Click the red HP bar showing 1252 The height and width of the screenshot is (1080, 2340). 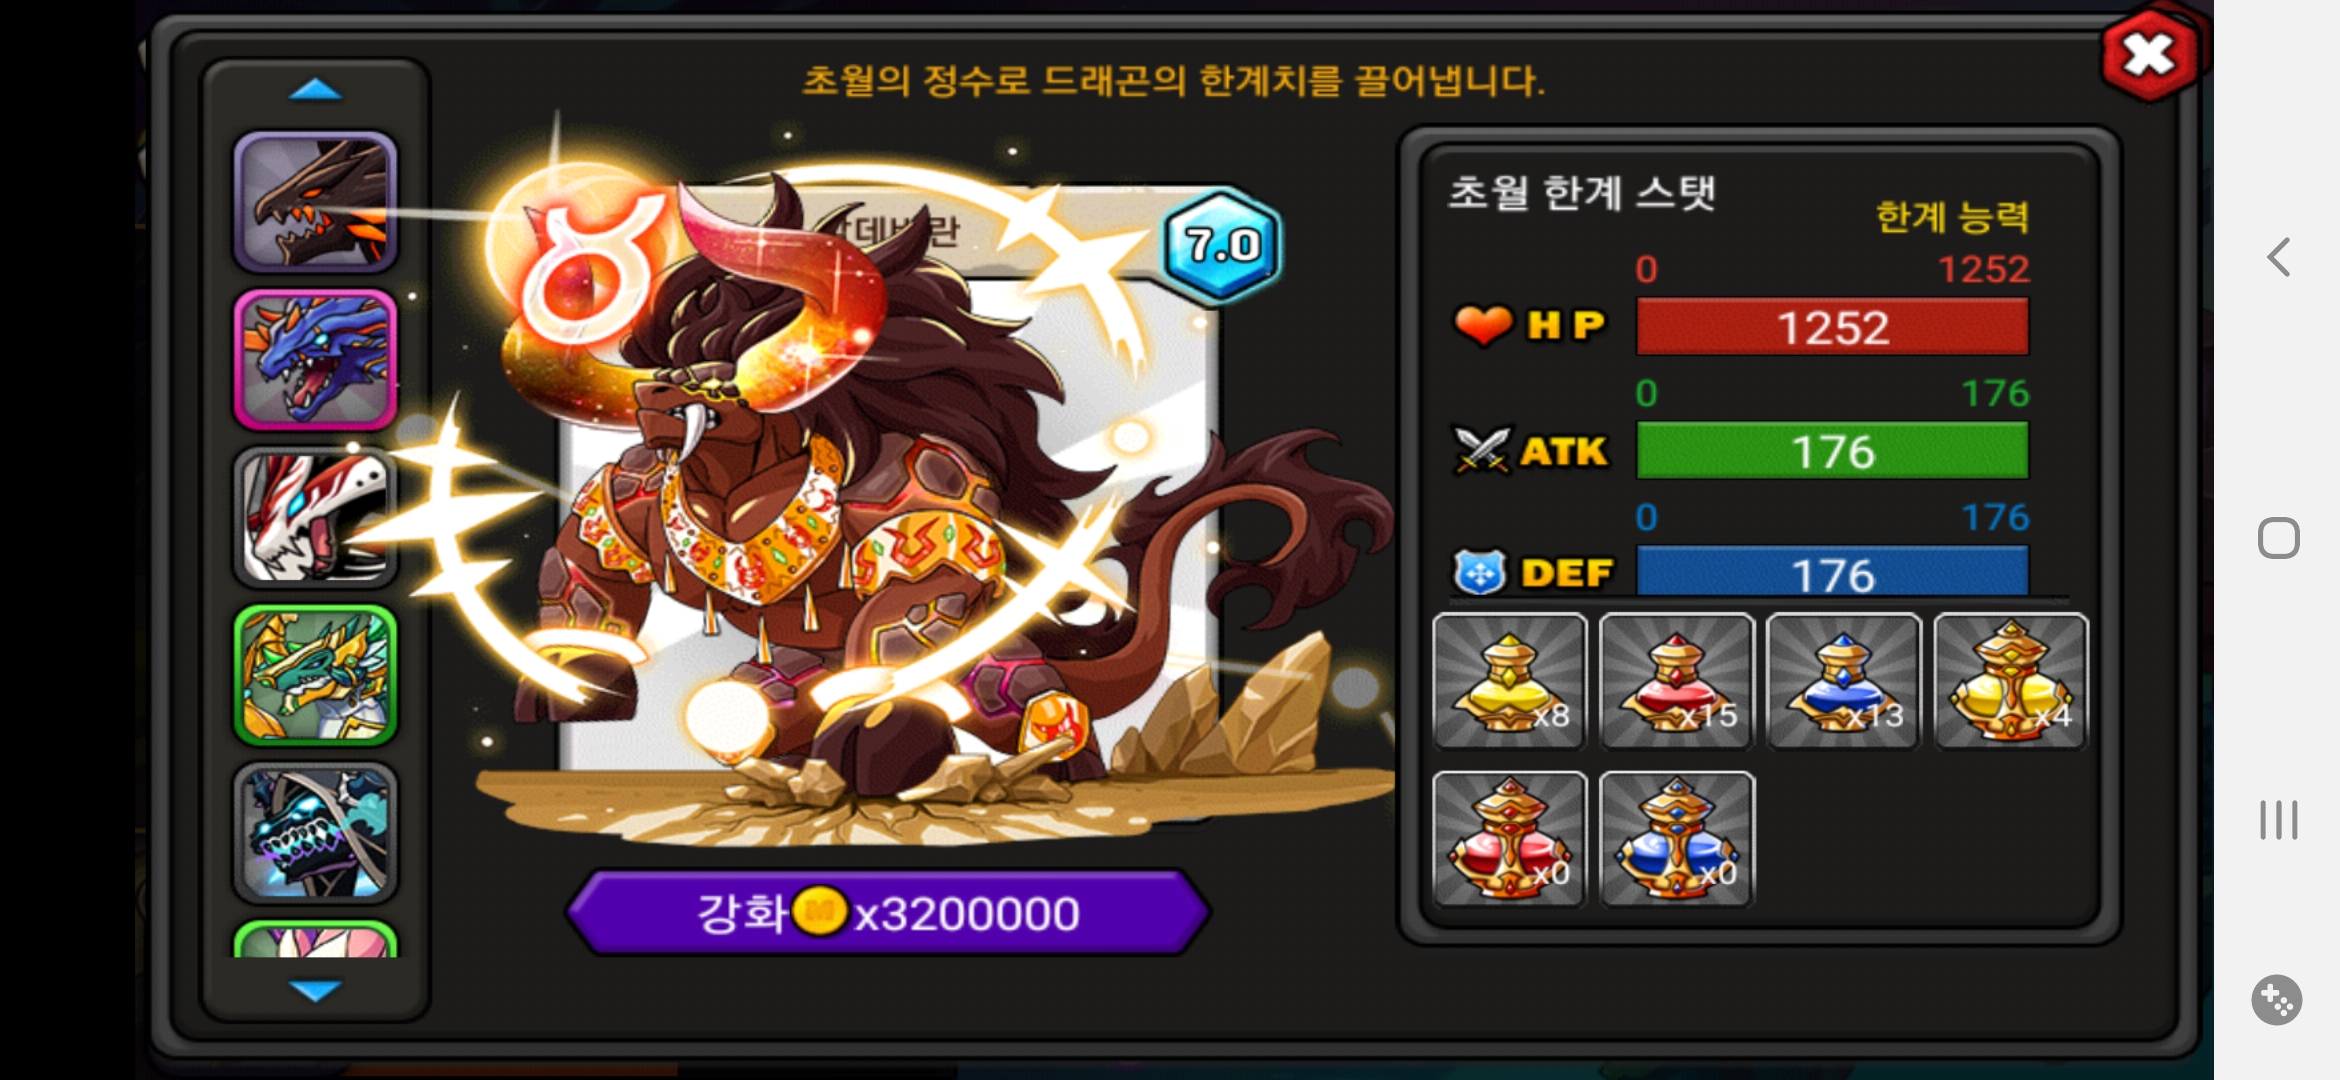pyautogui.click(x=1832, y=327)
